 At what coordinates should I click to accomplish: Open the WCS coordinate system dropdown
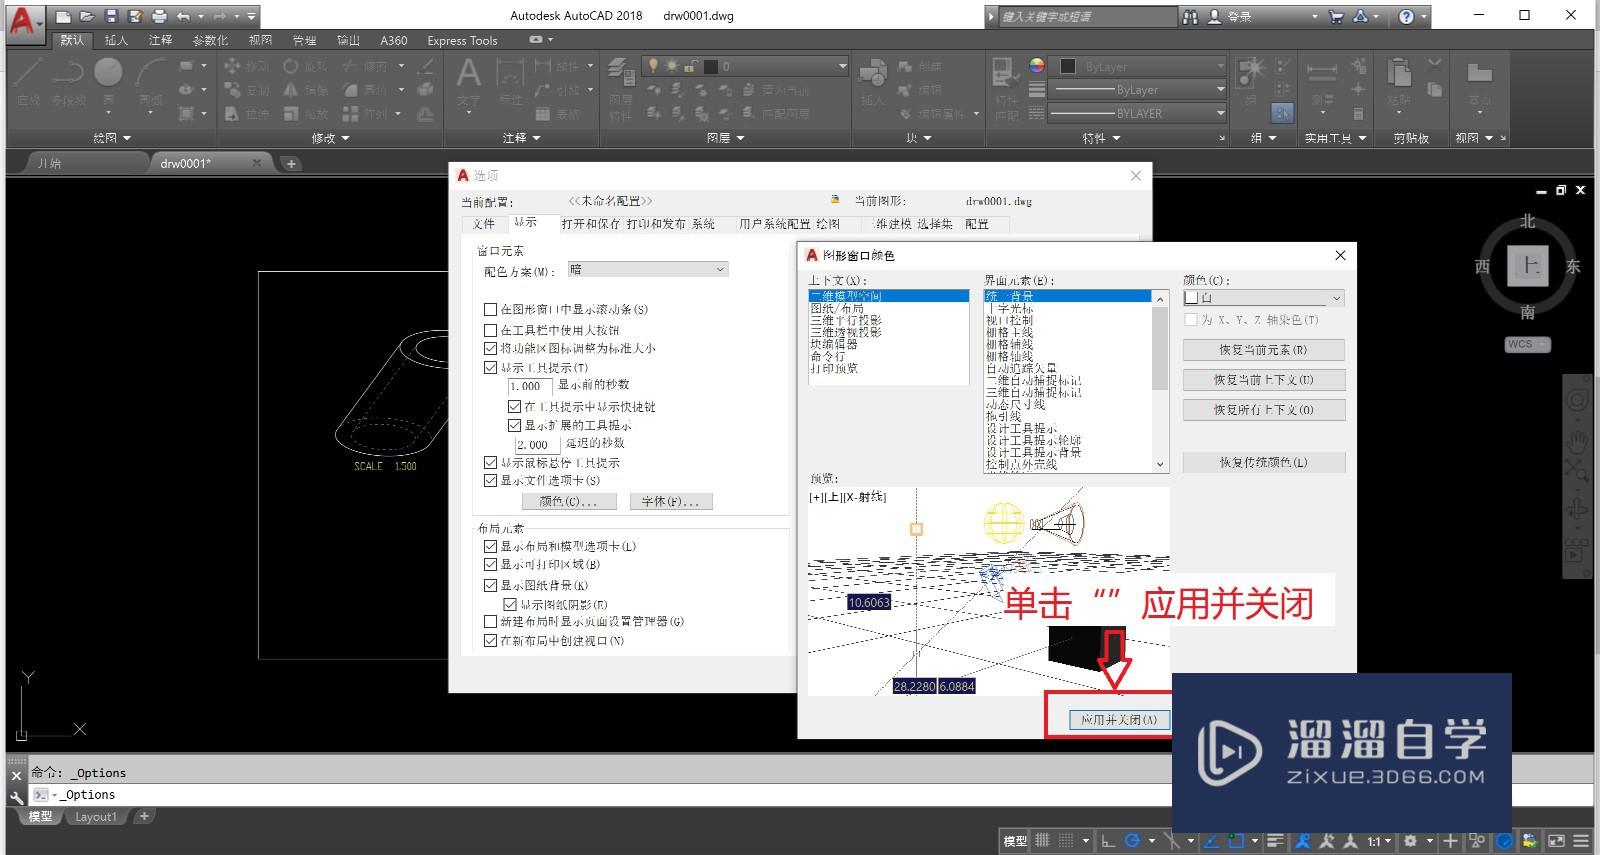tap(1527, 344)
